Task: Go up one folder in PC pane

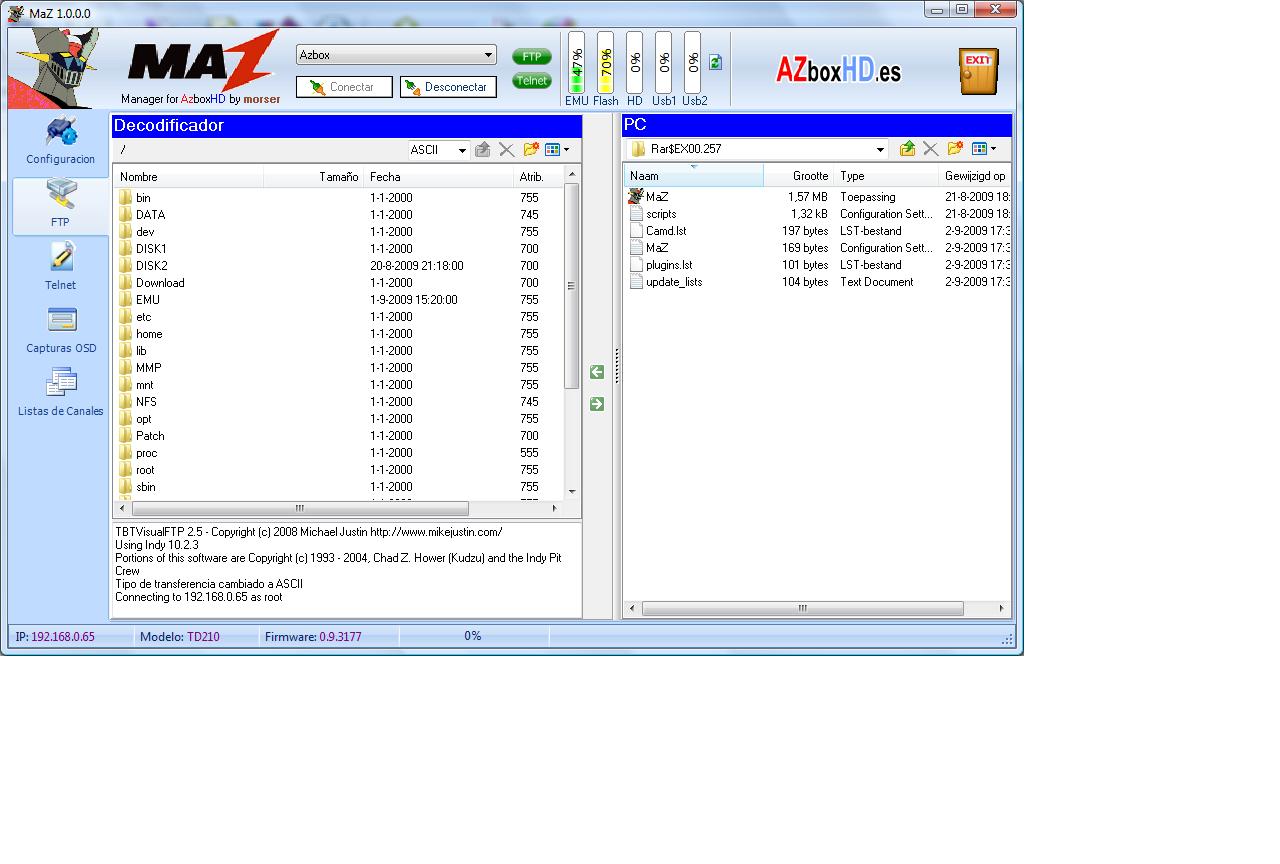Action: [907, 149]
